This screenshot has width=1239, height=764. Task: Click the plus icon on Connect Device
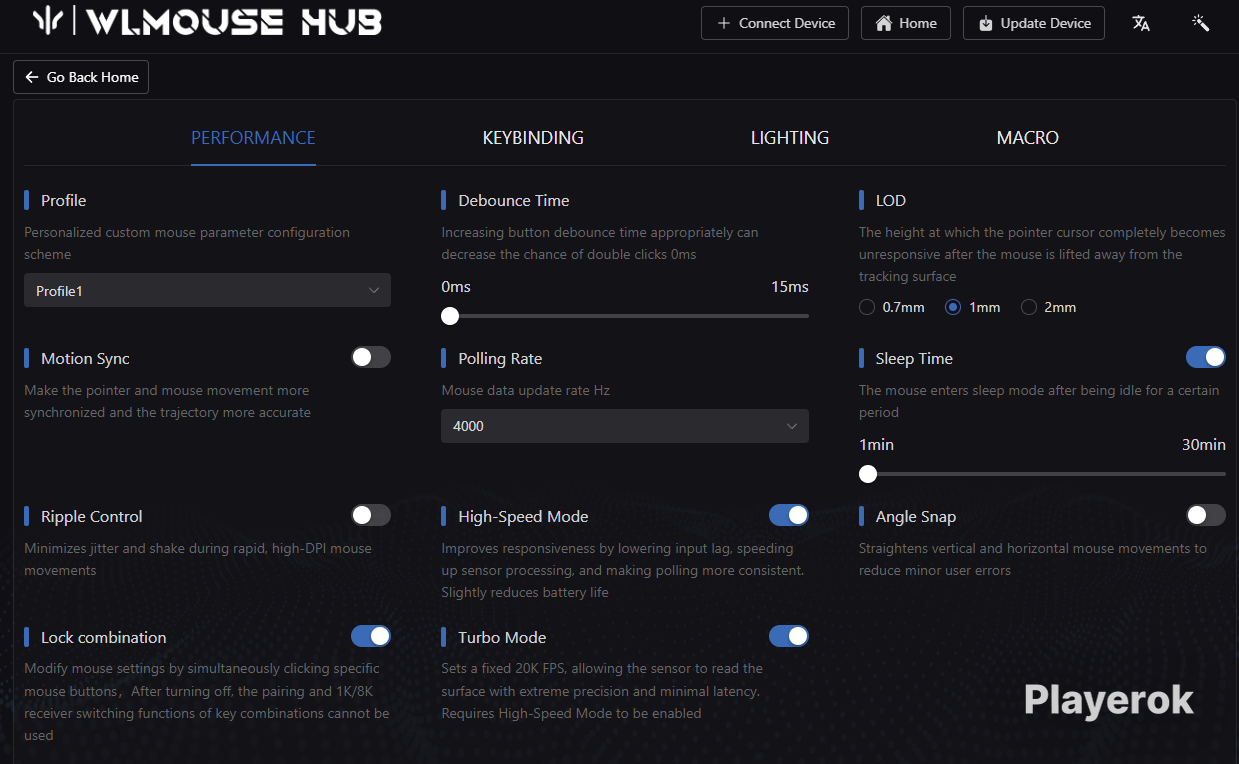(723, 23)
